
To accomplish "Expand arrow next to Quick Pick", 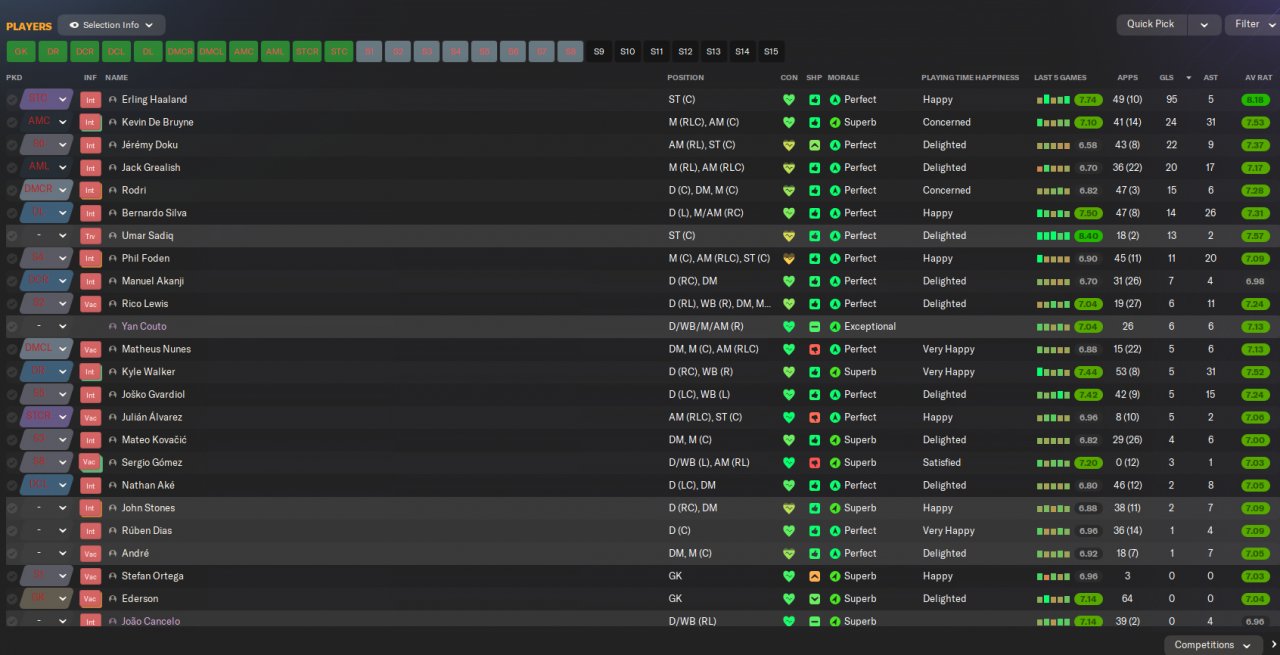I will (1204, 24).
